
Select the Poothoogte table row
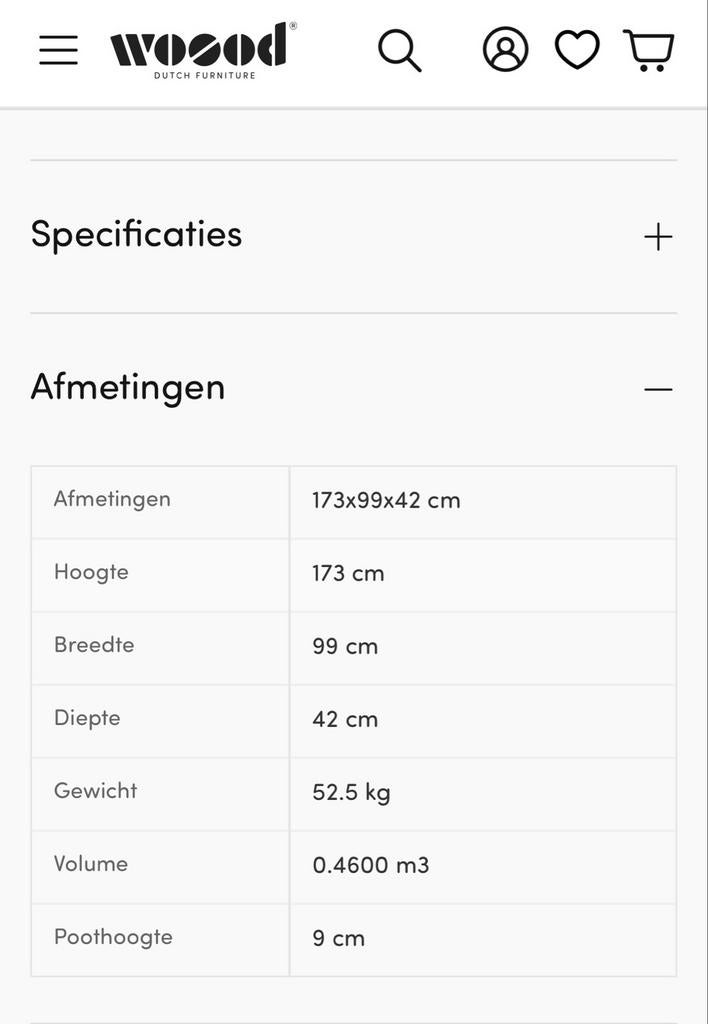click(x=354, y=938)
